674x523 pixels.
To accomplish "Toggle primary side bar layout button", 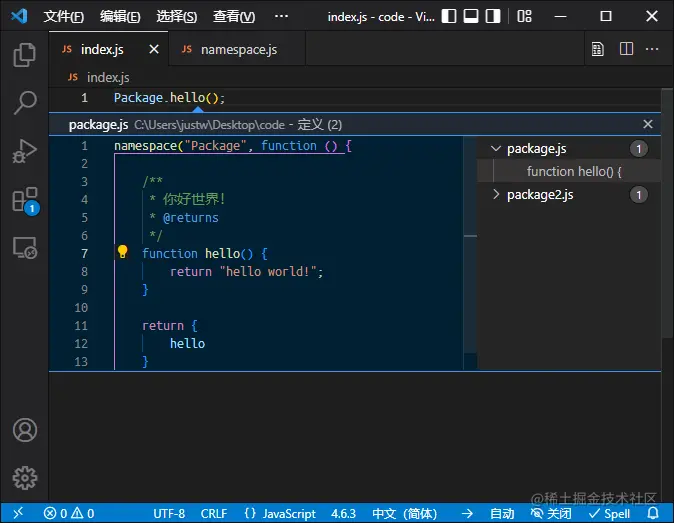I will click(449, 16).
